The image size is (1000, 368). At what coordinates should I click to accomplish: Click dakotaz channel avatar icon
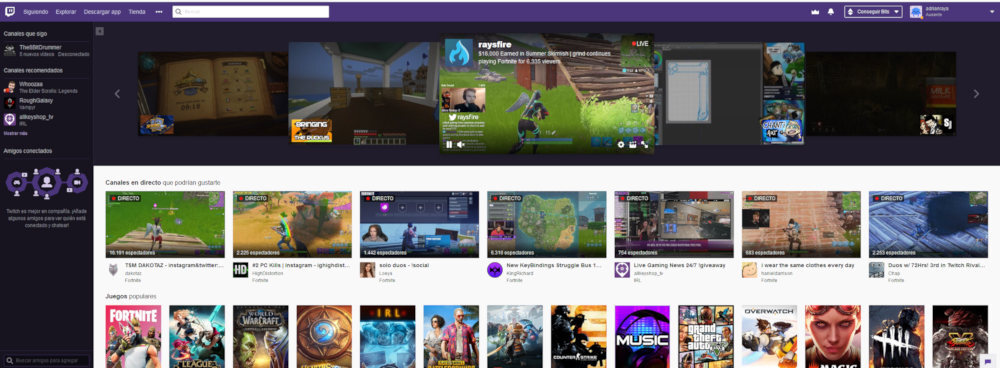[x=113, y=270]
